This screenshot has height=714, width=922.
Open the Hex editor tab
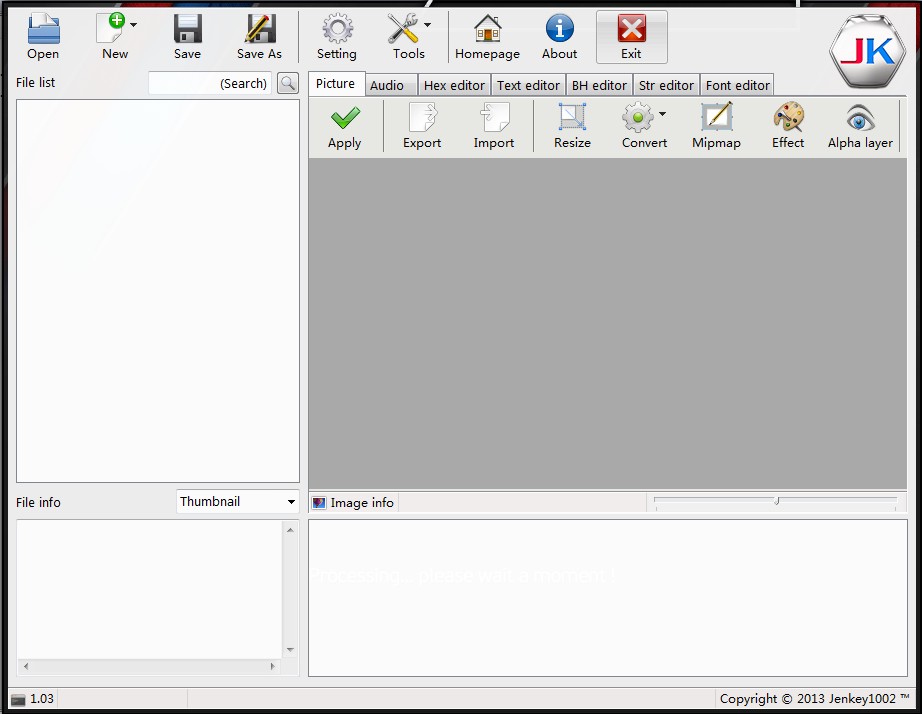454,85
